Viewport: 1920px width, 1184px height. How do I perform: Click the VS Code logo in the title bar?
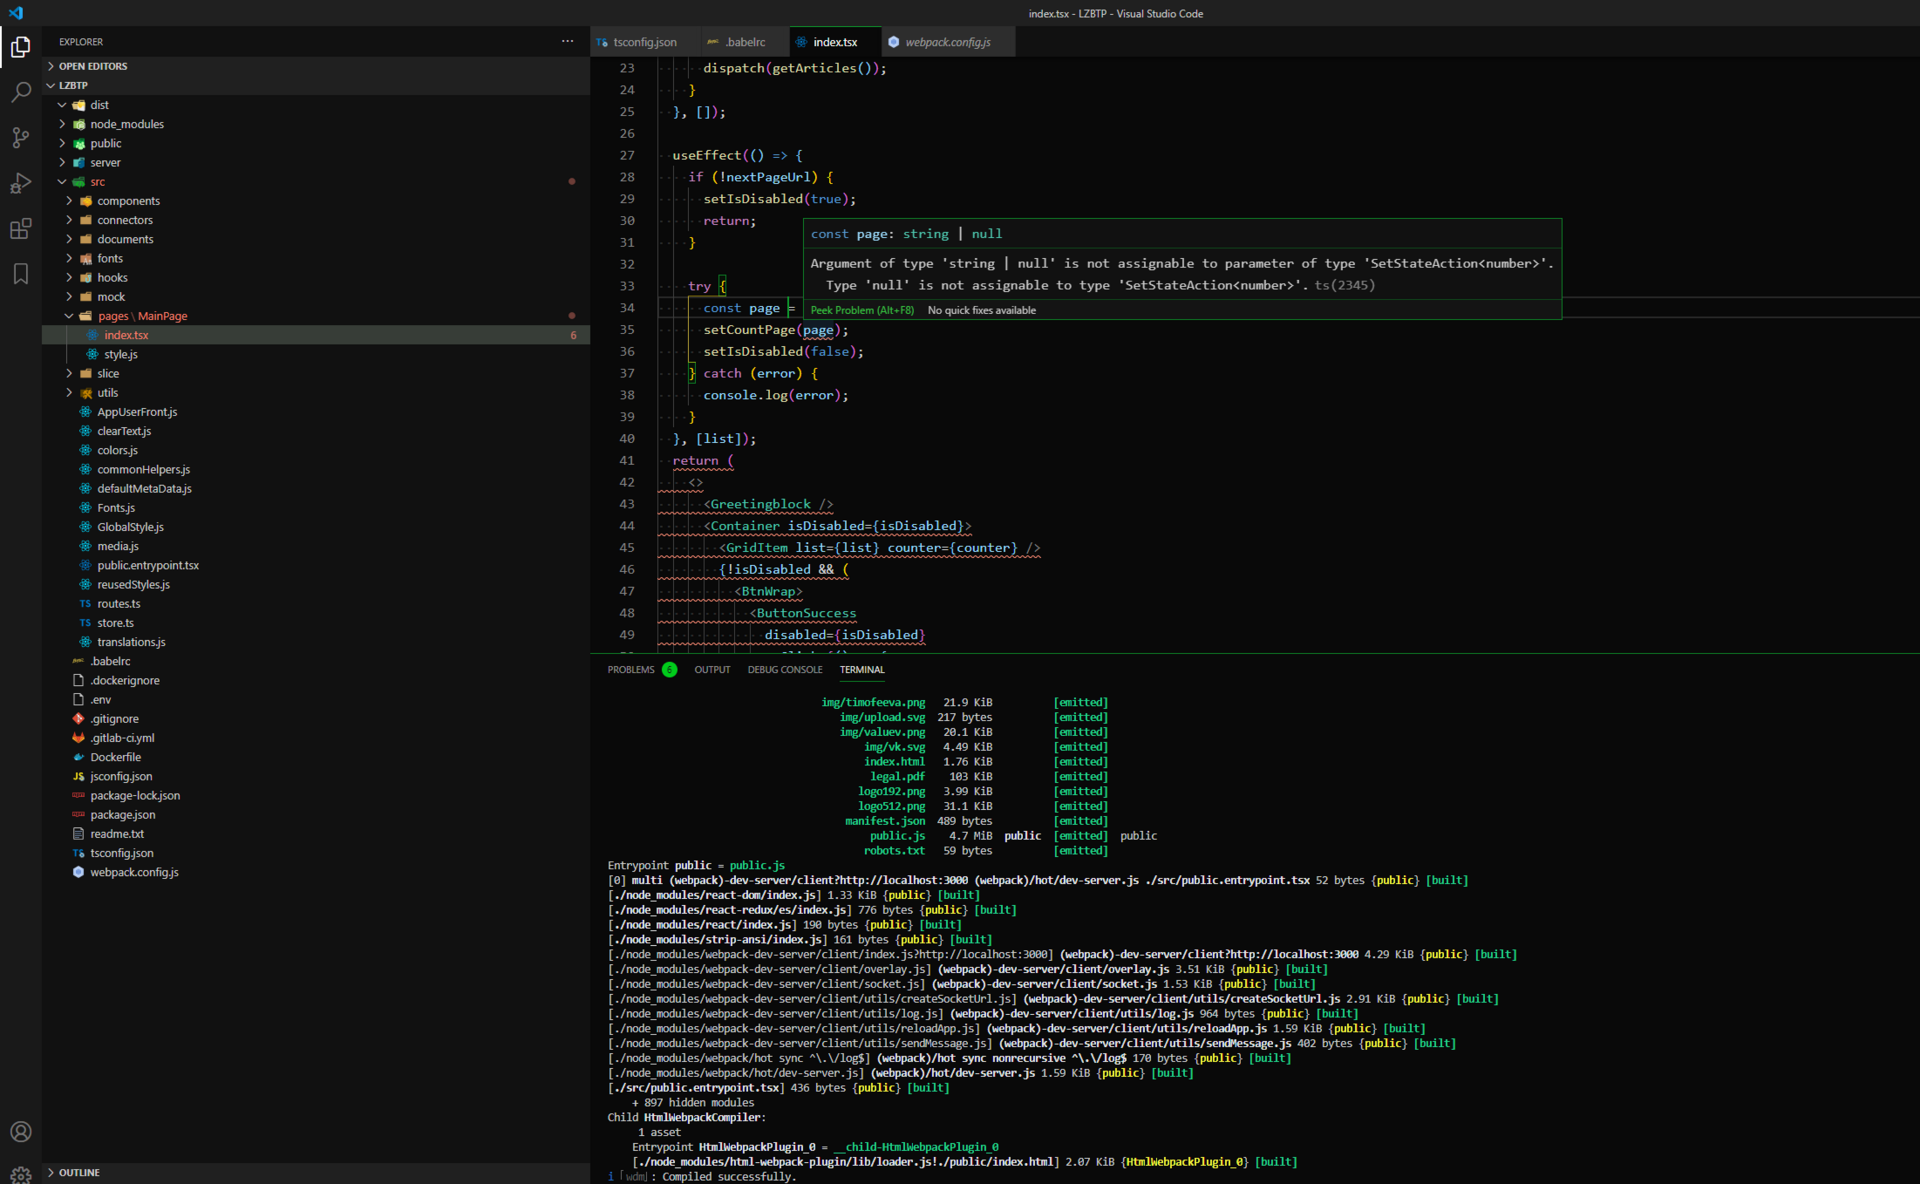click(15, 13)
